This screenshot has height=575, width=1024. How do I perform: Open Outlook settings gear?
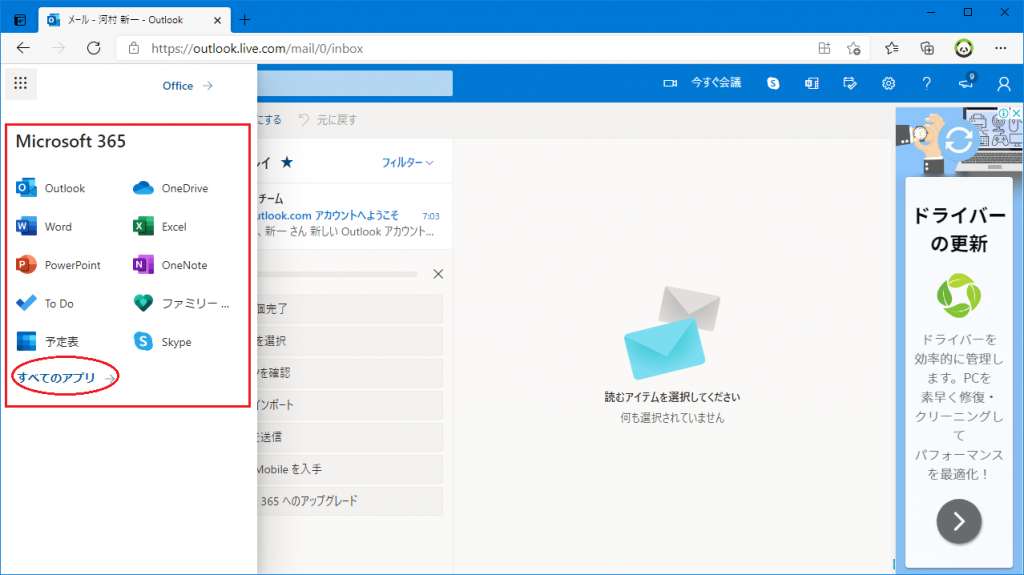pyautogui.click(x=888, y=84)
